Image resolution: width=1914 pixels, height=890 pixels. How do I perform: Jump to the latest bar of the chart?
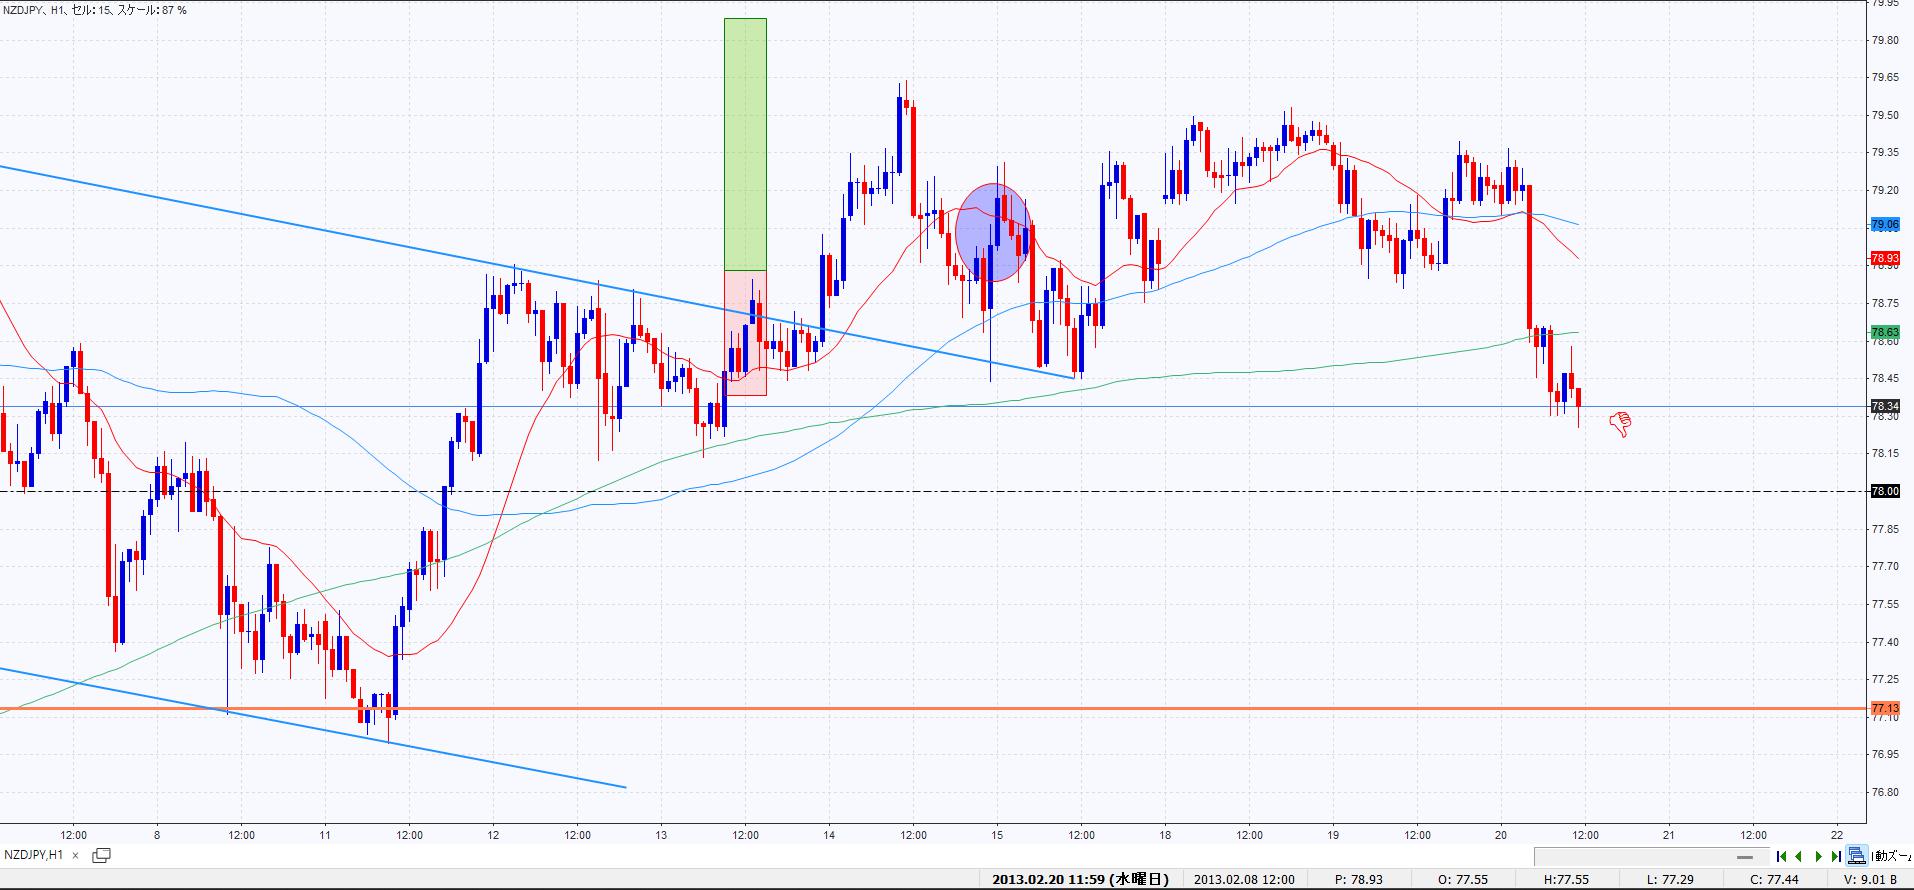click(x=1836, y=856)
